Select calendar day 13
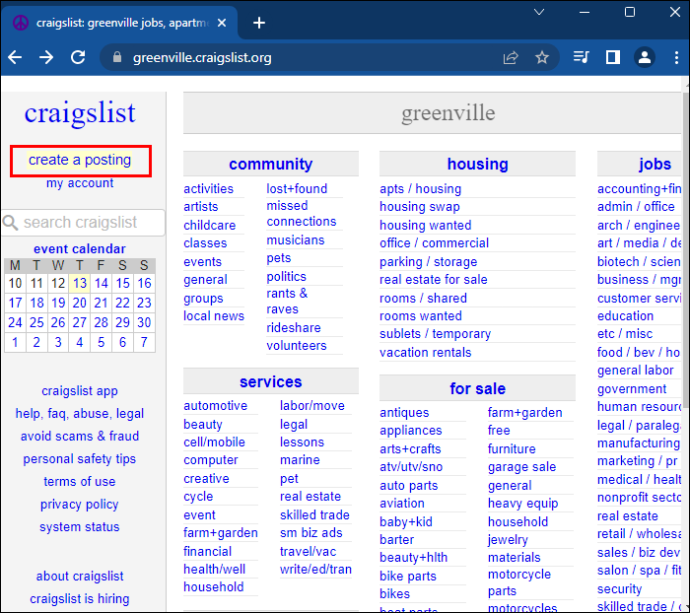The height and width of the screenshot is (613, 690). point(80,283)
